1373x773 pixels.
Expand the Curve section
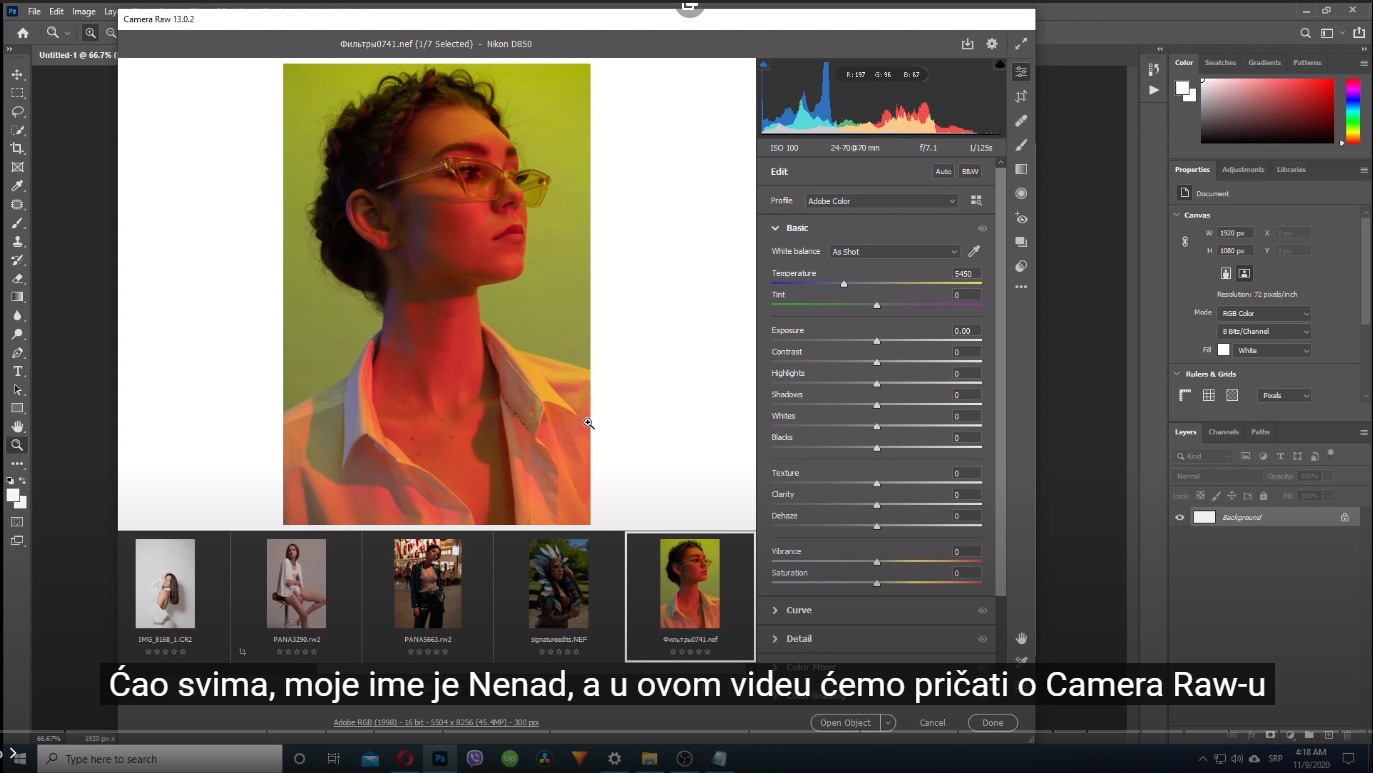point(775,610)
